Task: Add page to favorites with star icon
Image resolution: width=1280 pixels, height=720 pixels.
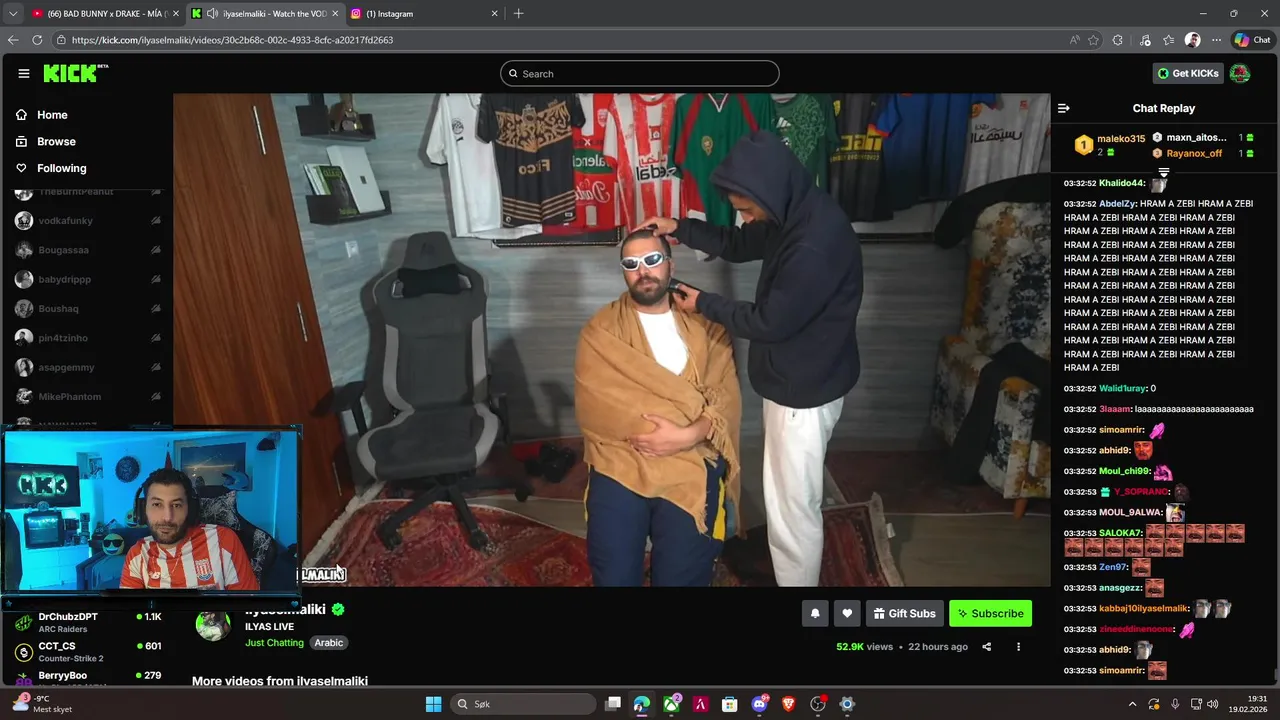Action: (1093, 40)
